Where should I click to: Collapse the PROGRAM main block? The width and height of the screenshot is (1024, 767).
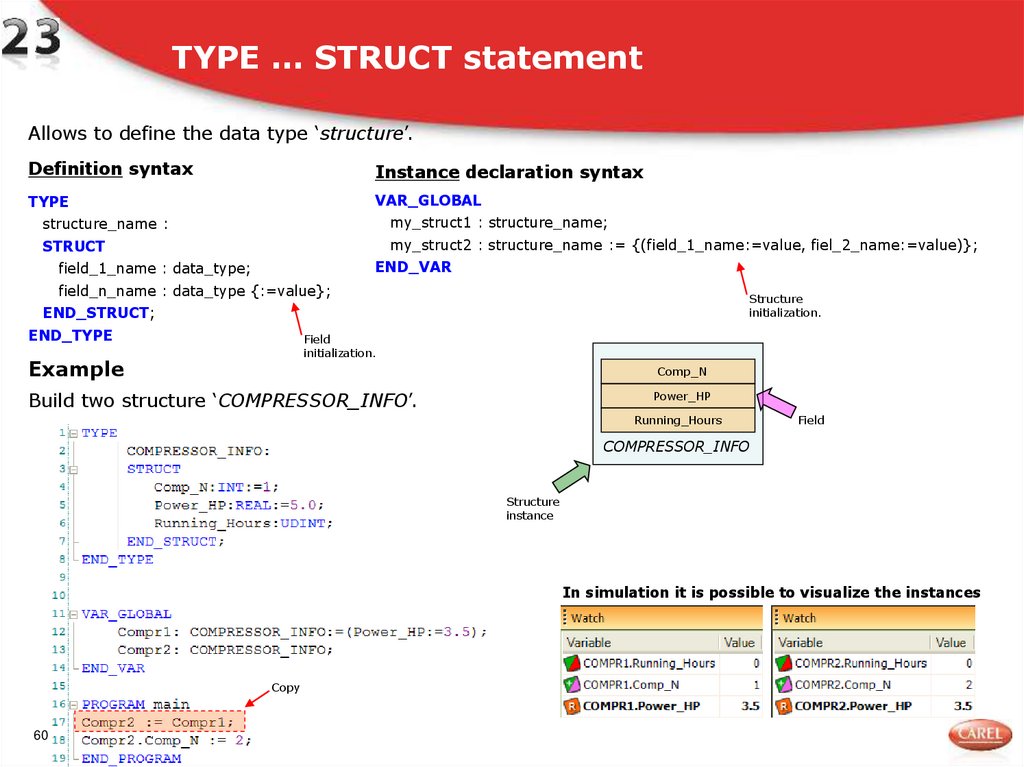[x=76, y=705]
